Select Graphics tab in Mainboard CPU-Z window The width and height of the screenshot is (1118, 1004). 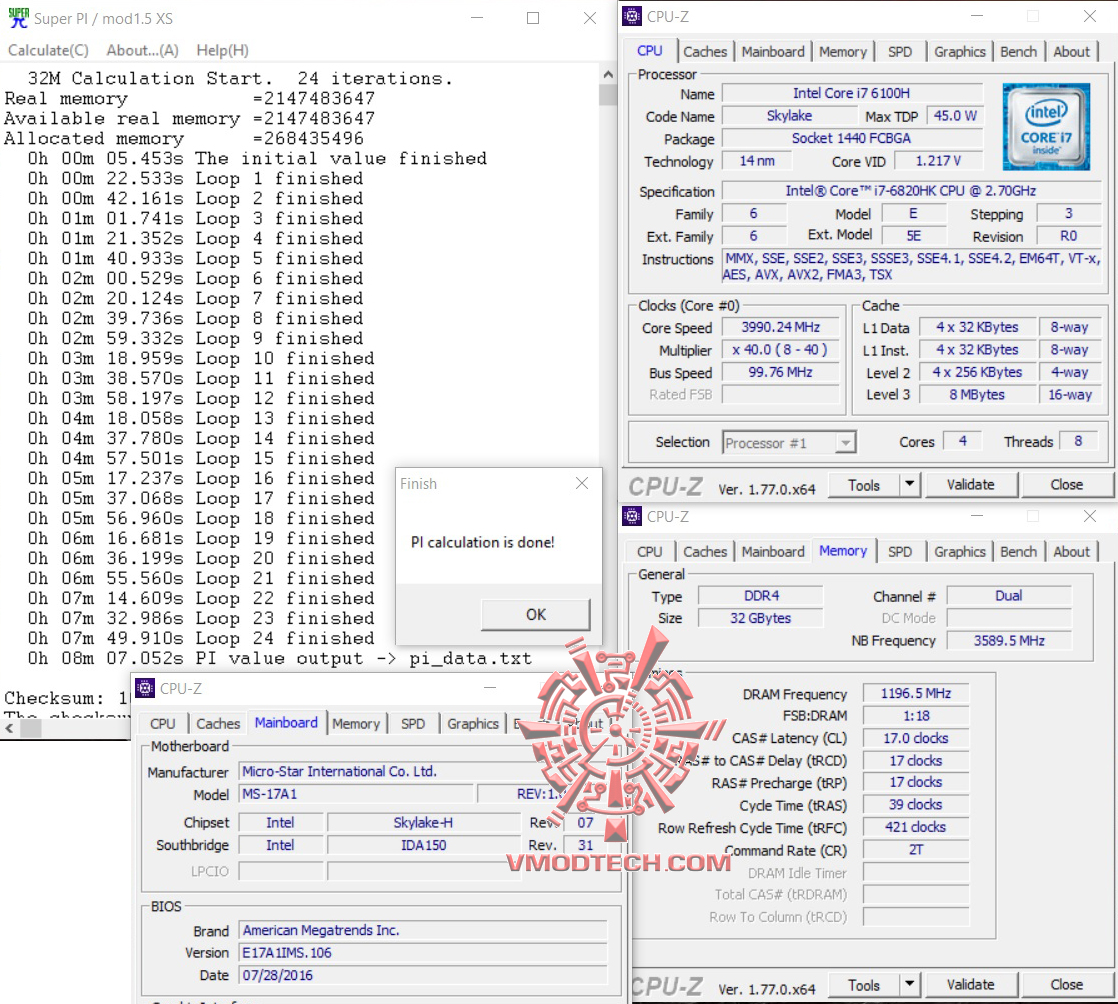pyautogui.click(x=472, y=723)
